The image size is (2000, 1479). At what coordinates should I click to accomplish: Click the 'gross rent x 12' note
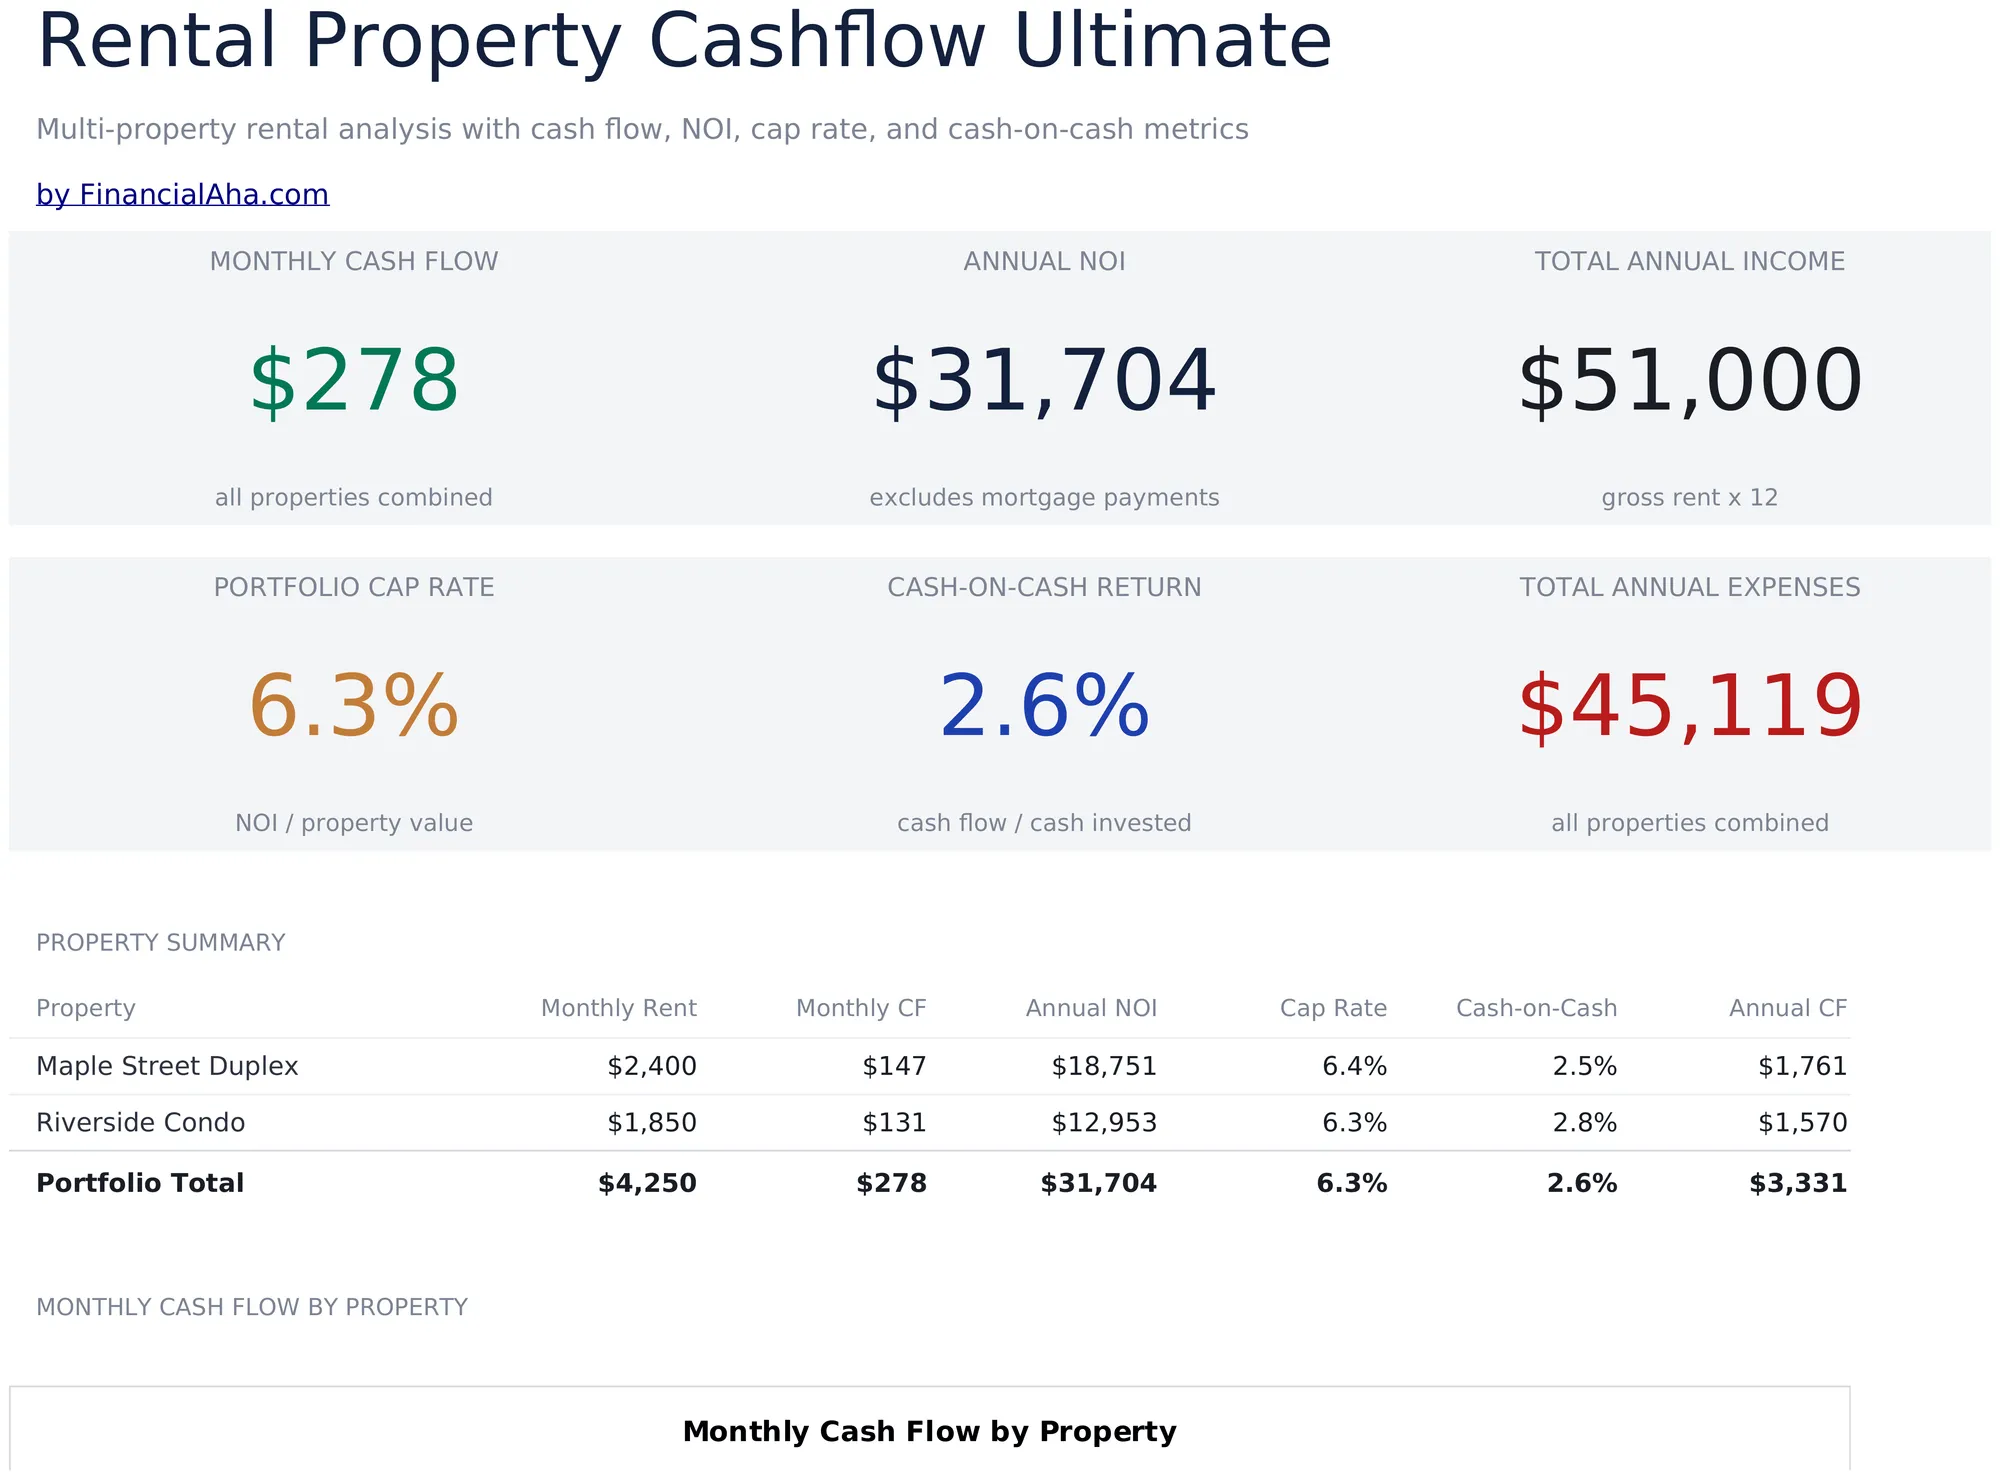click(x=1690, y=497)
